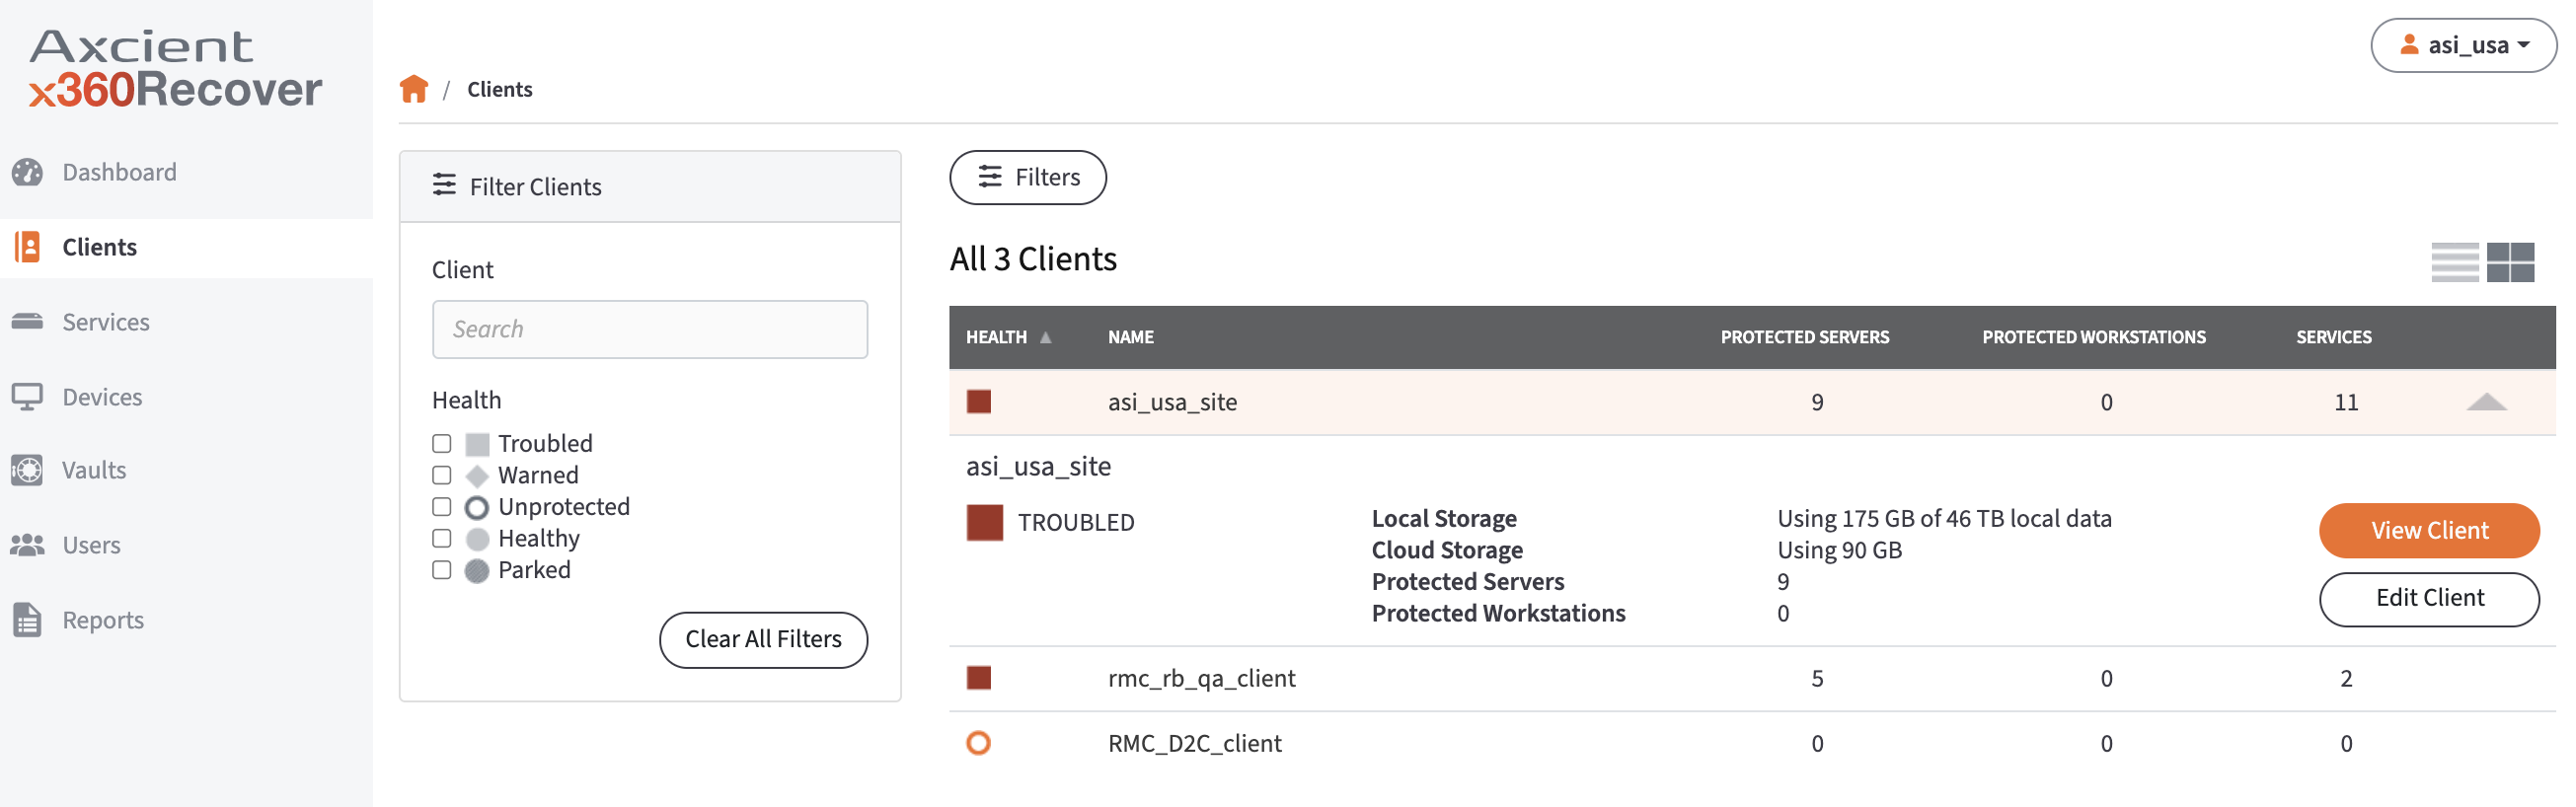This screenshot has width=2576, height=807.
Task: Collapse the asi_usa_site row details
Action: pos(2489,402)
